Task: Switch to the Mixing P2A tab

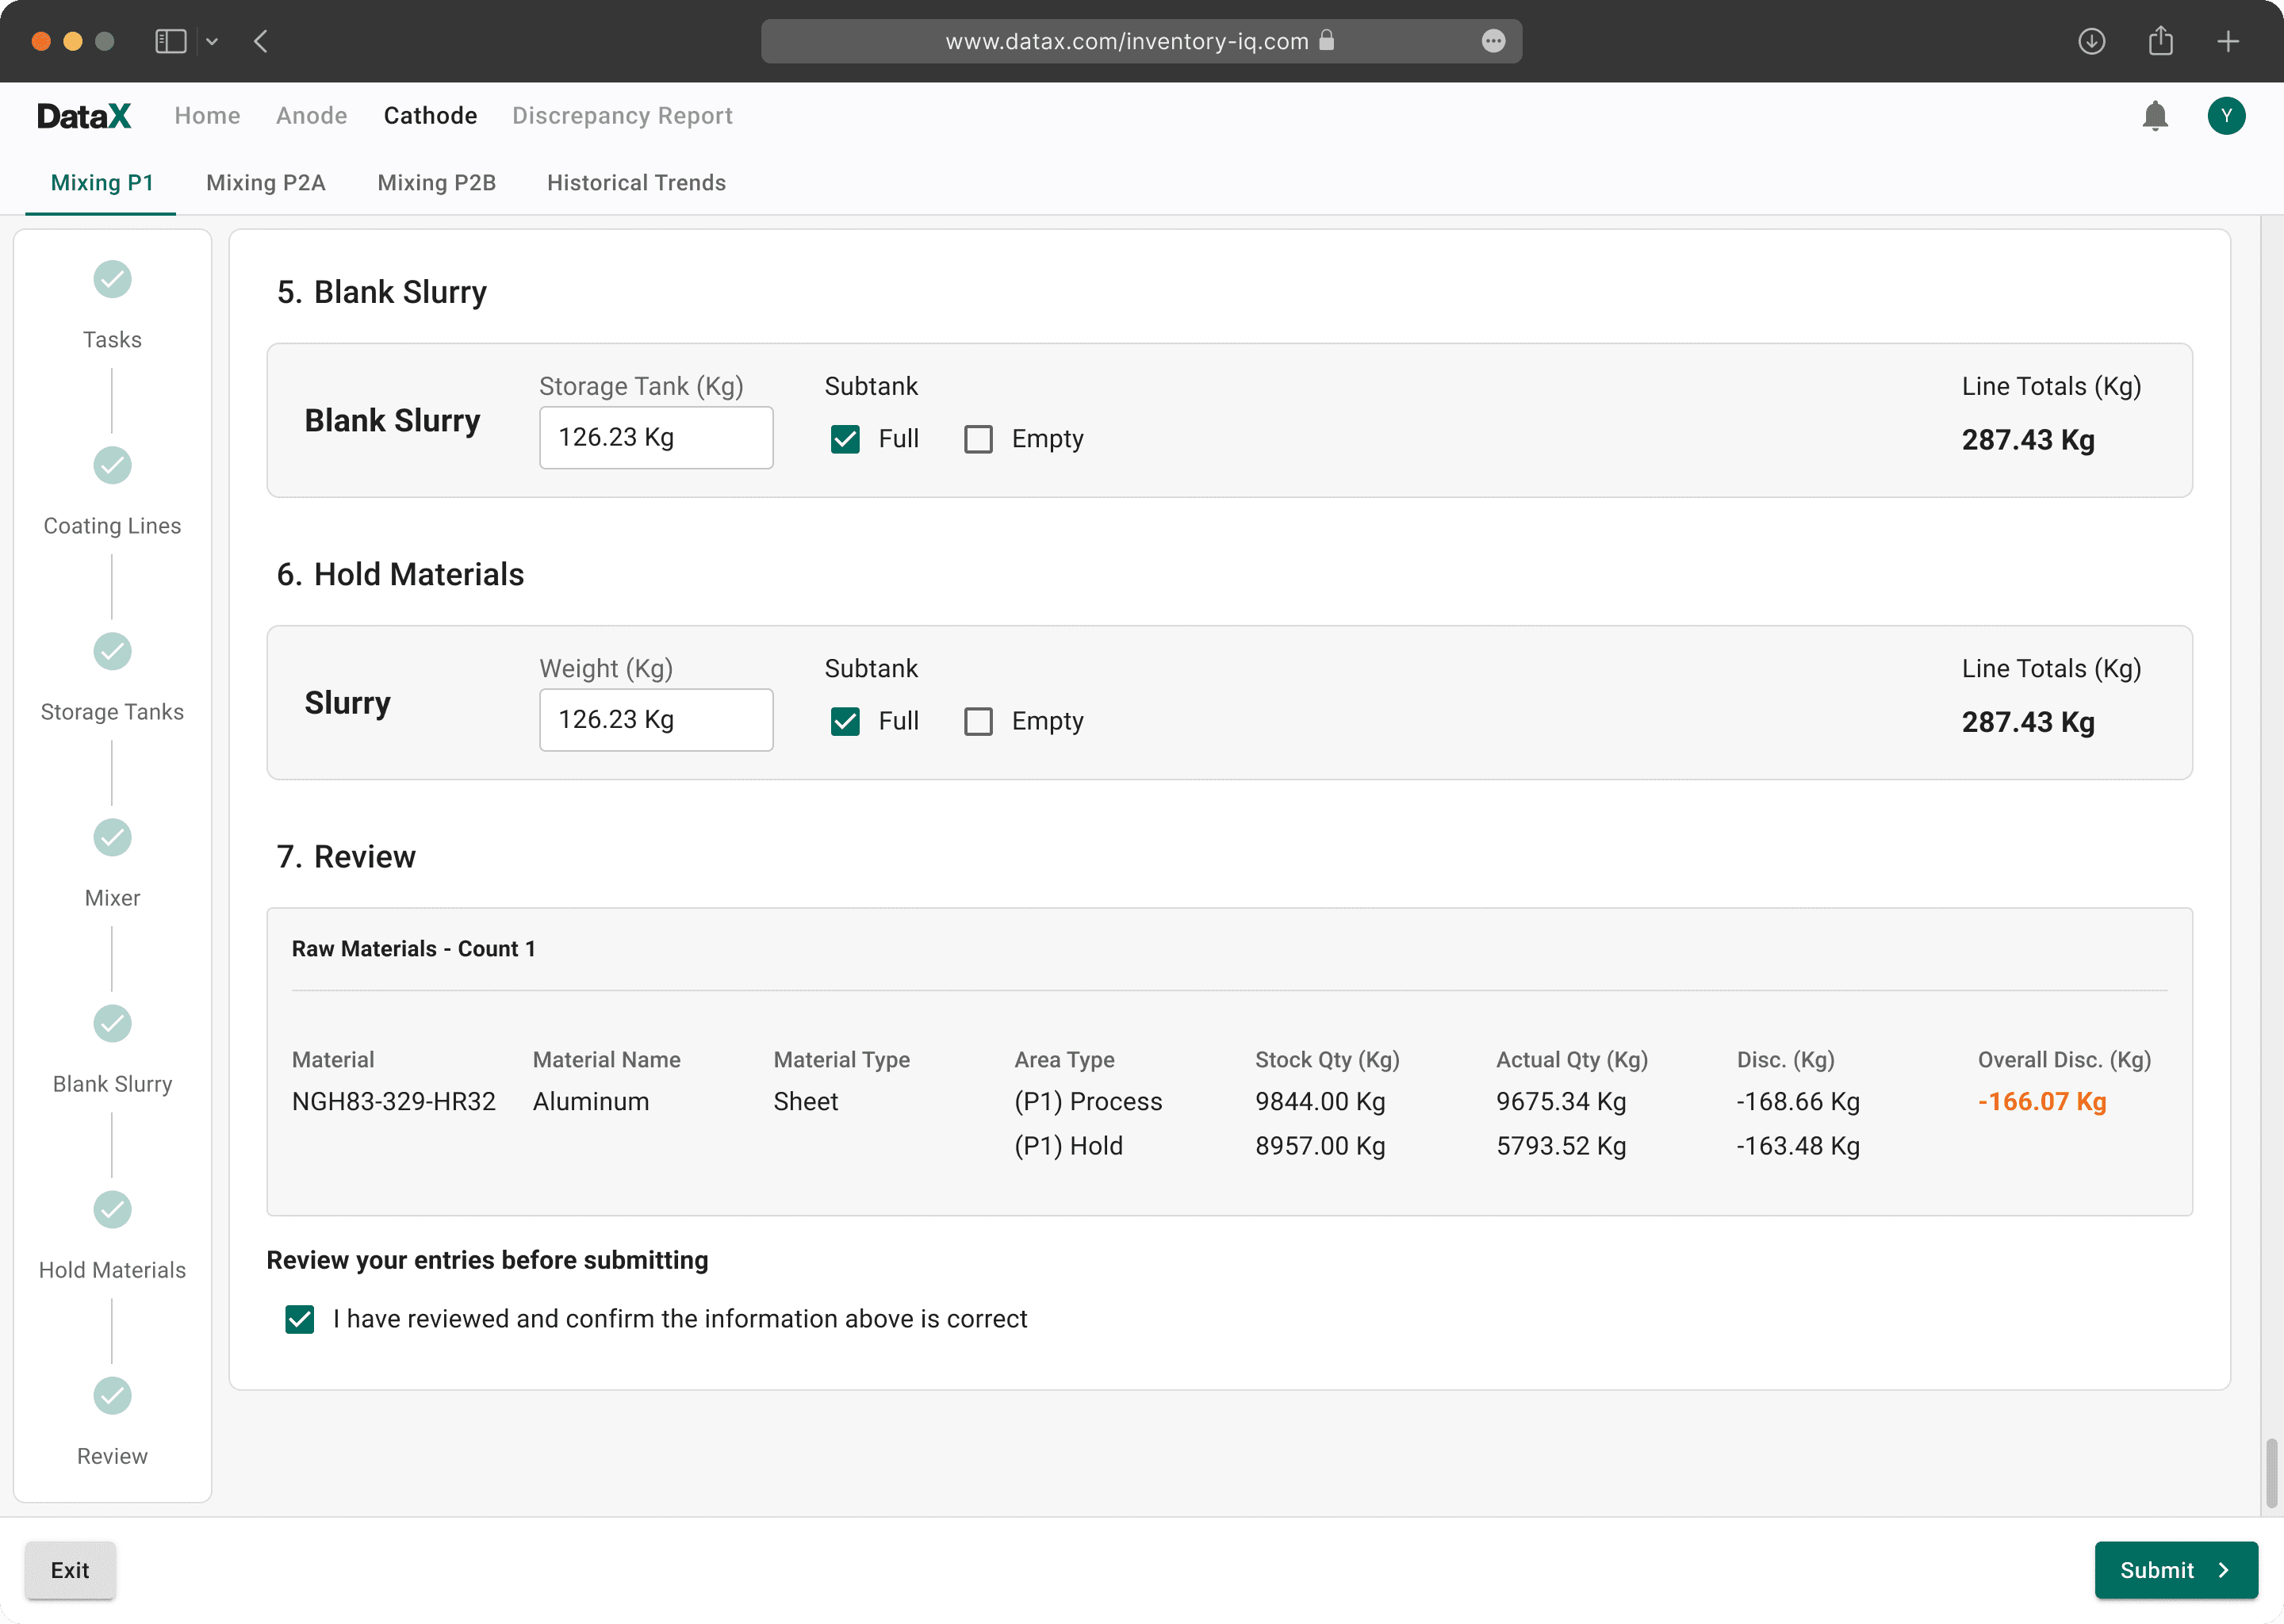Action: click(265, 183)
